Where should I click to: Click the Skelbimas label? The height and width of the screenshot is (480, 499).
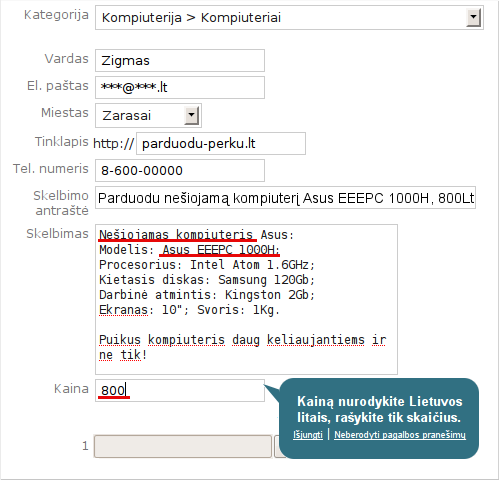pyautogui.click(x=57, y=234)
